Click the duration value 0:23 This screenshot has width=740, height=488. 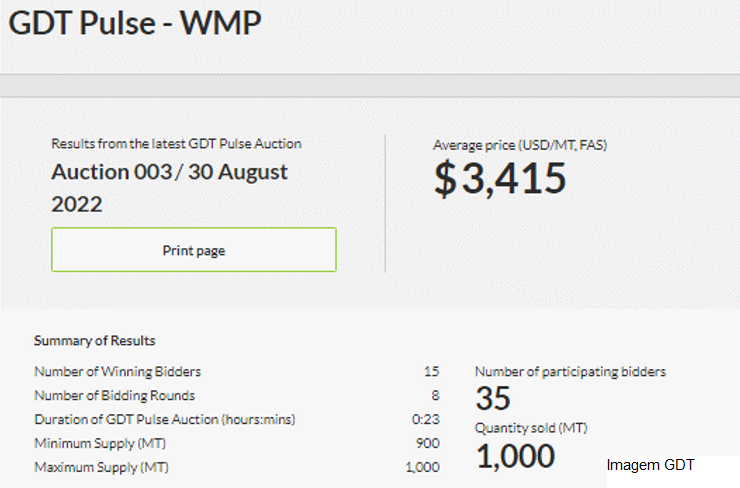point(425,419)
